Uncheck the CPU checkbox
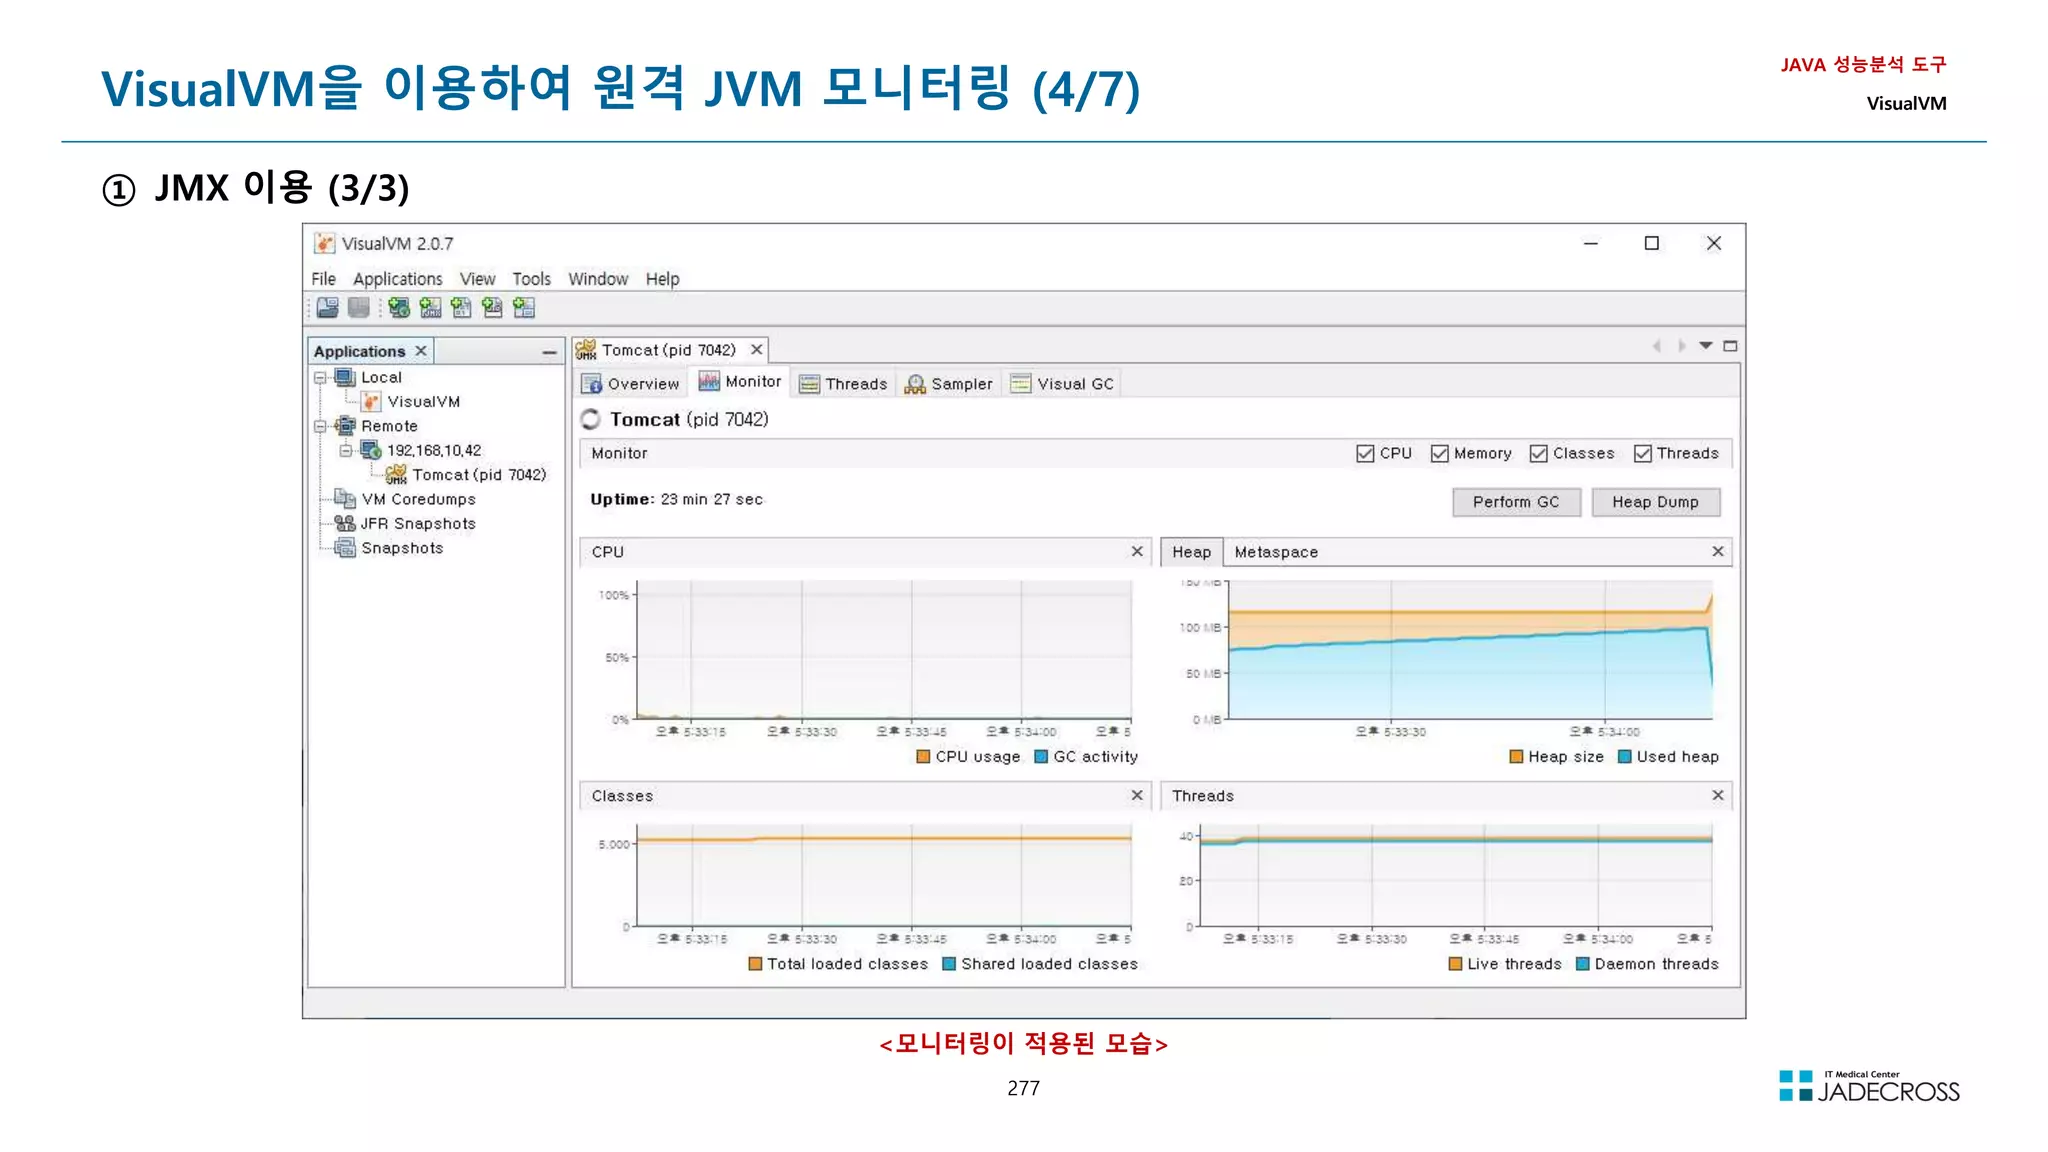This screenshot has height=1152, width=2048. [1365, 454]
